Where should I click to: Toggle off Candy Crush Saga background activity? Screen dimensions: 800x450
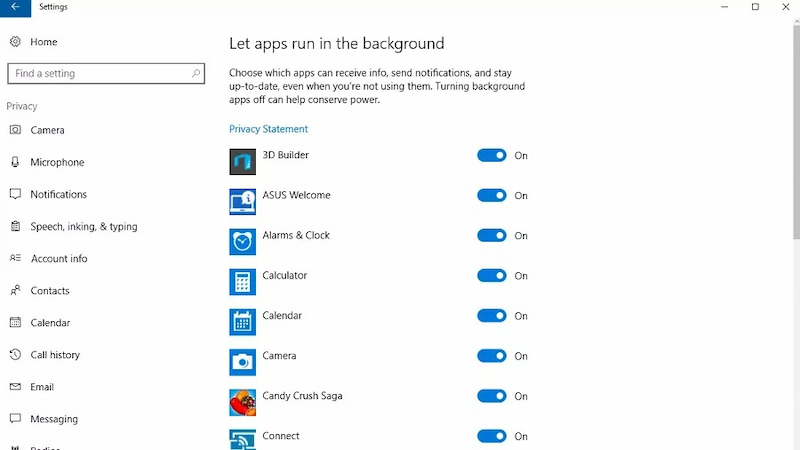tap(492, 396)
